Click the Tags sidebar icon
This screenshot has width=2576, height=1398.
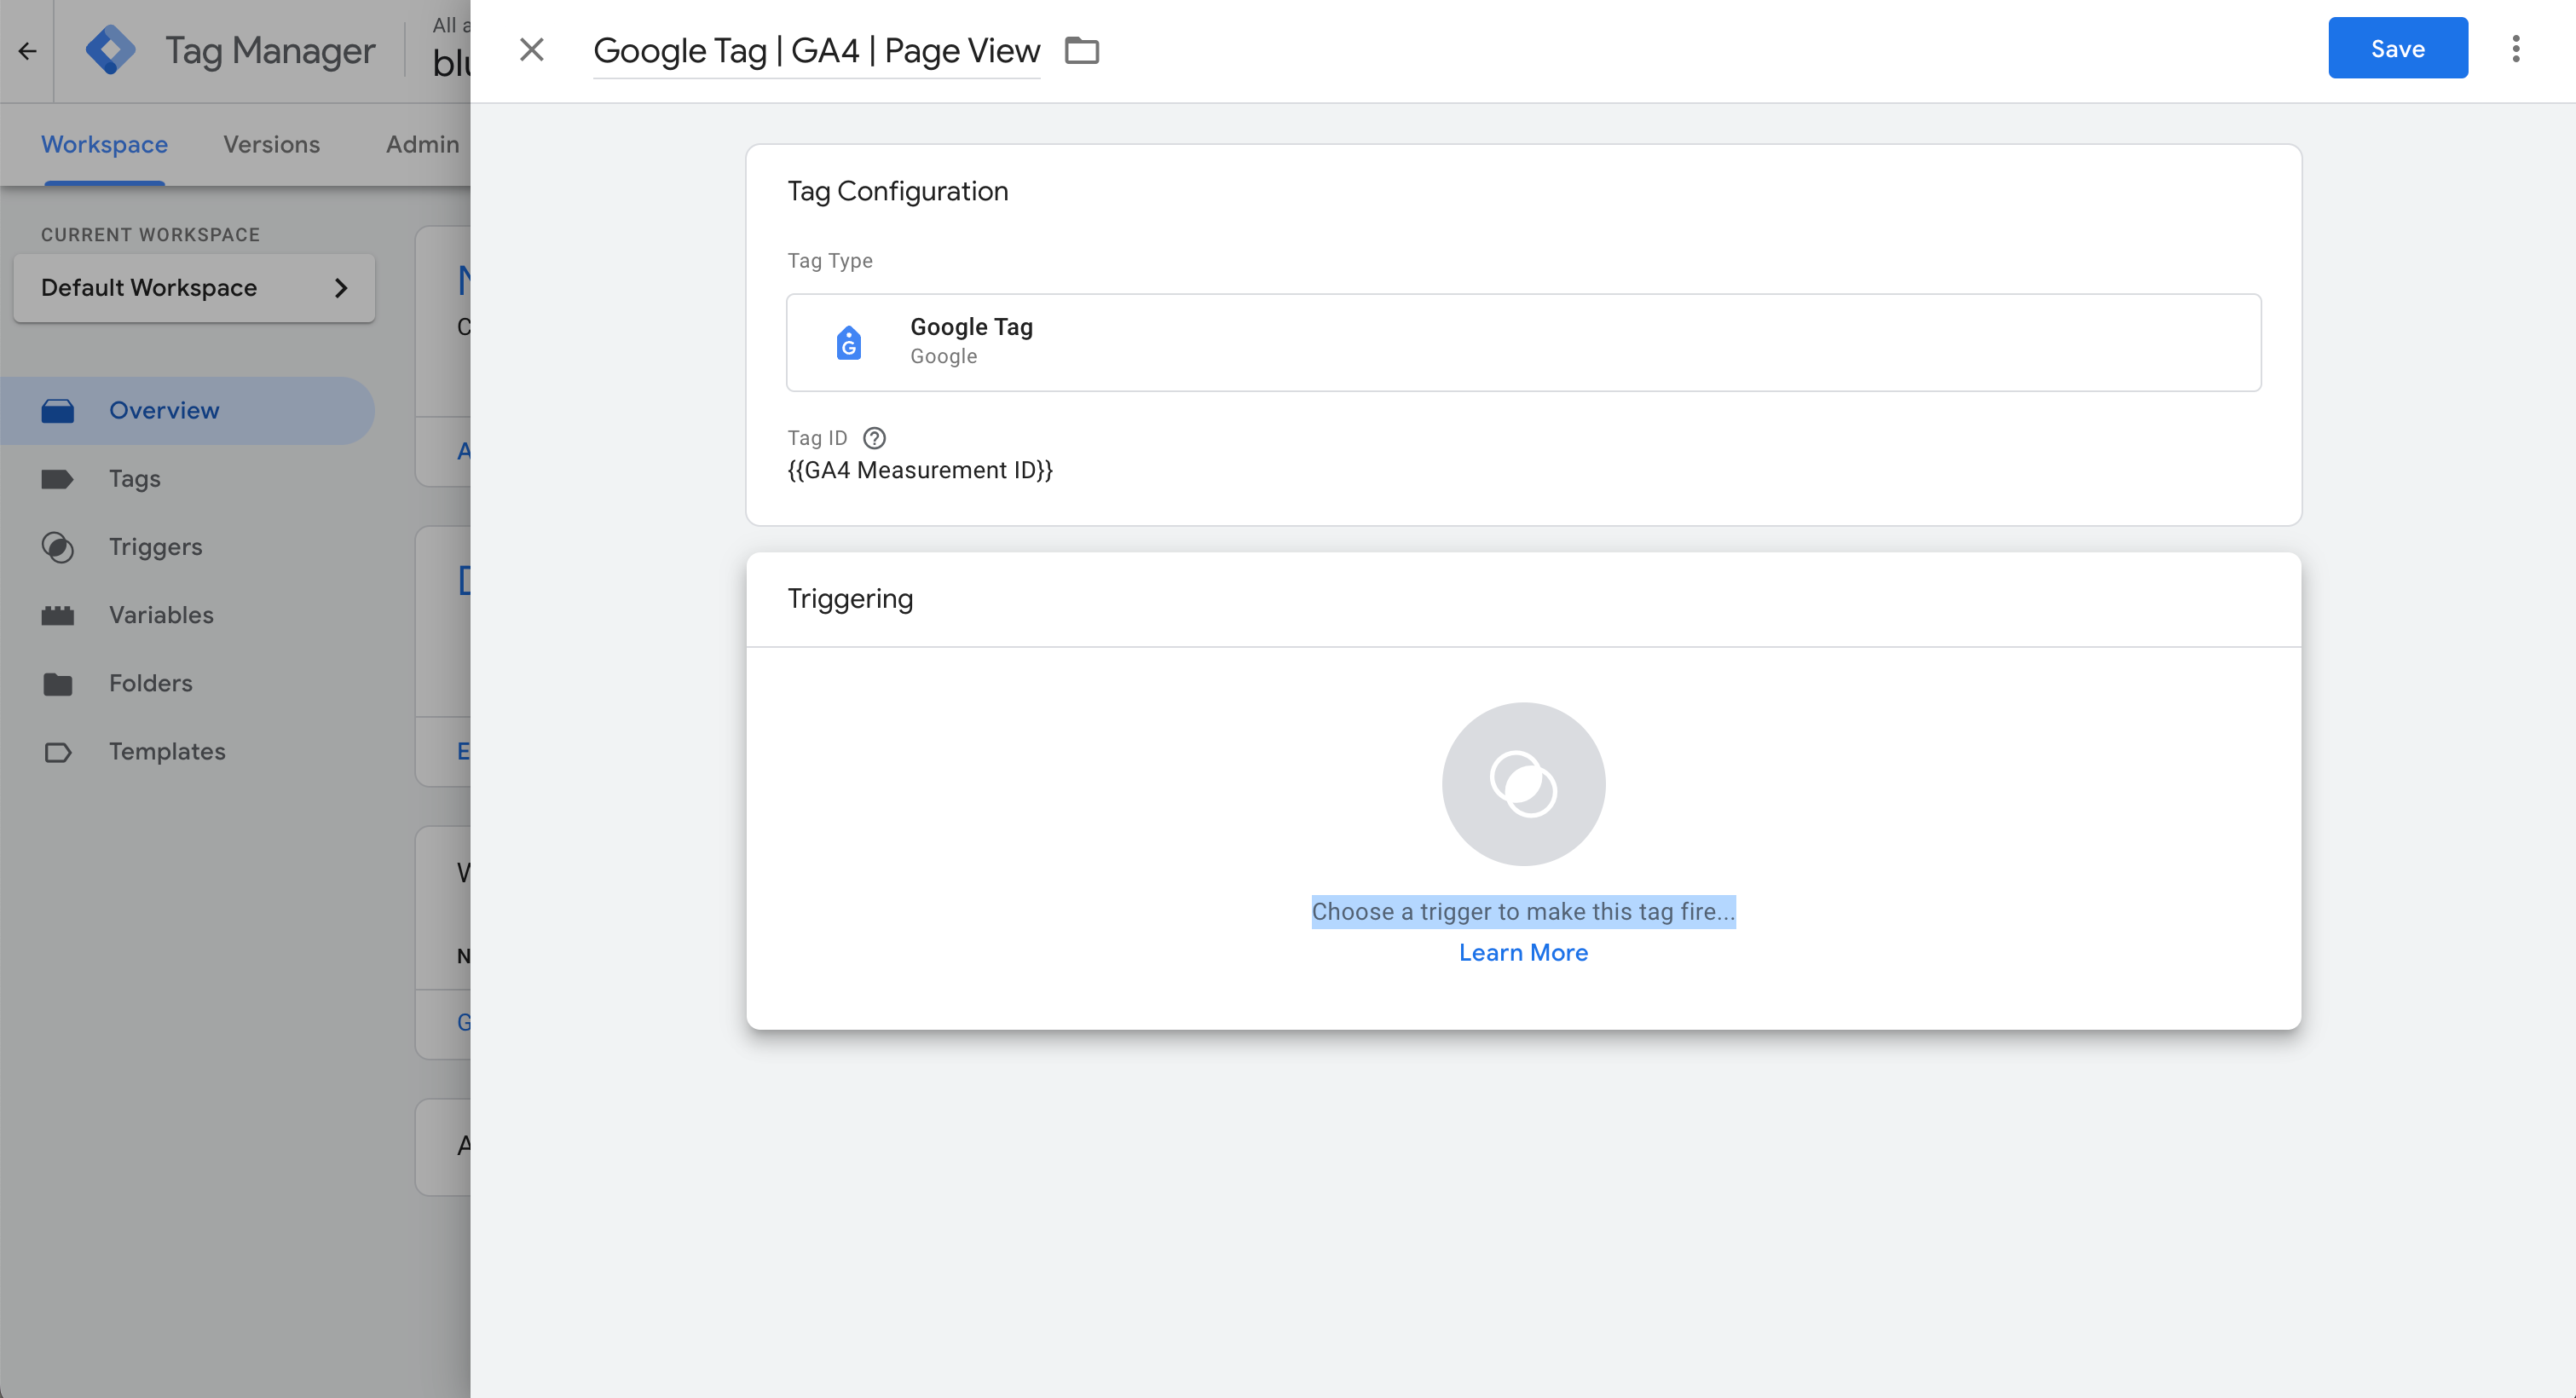click(58, 479)
